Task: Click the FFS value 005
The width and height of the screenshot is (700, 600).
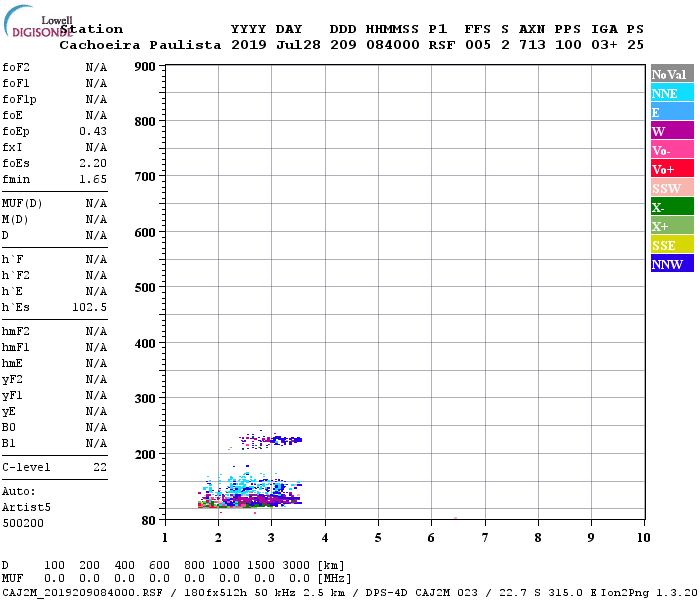Action: point(478,45)
